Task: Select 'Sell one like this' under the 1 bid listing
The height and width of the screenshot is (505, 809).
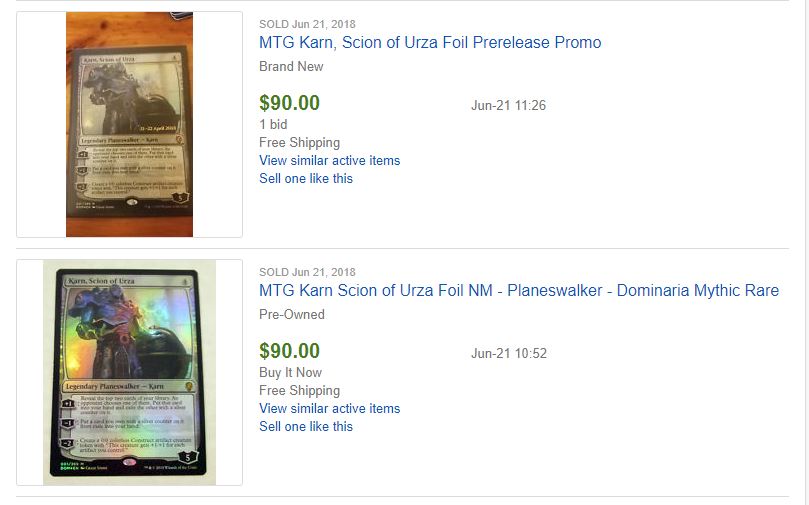Action: tap(306, 178)
